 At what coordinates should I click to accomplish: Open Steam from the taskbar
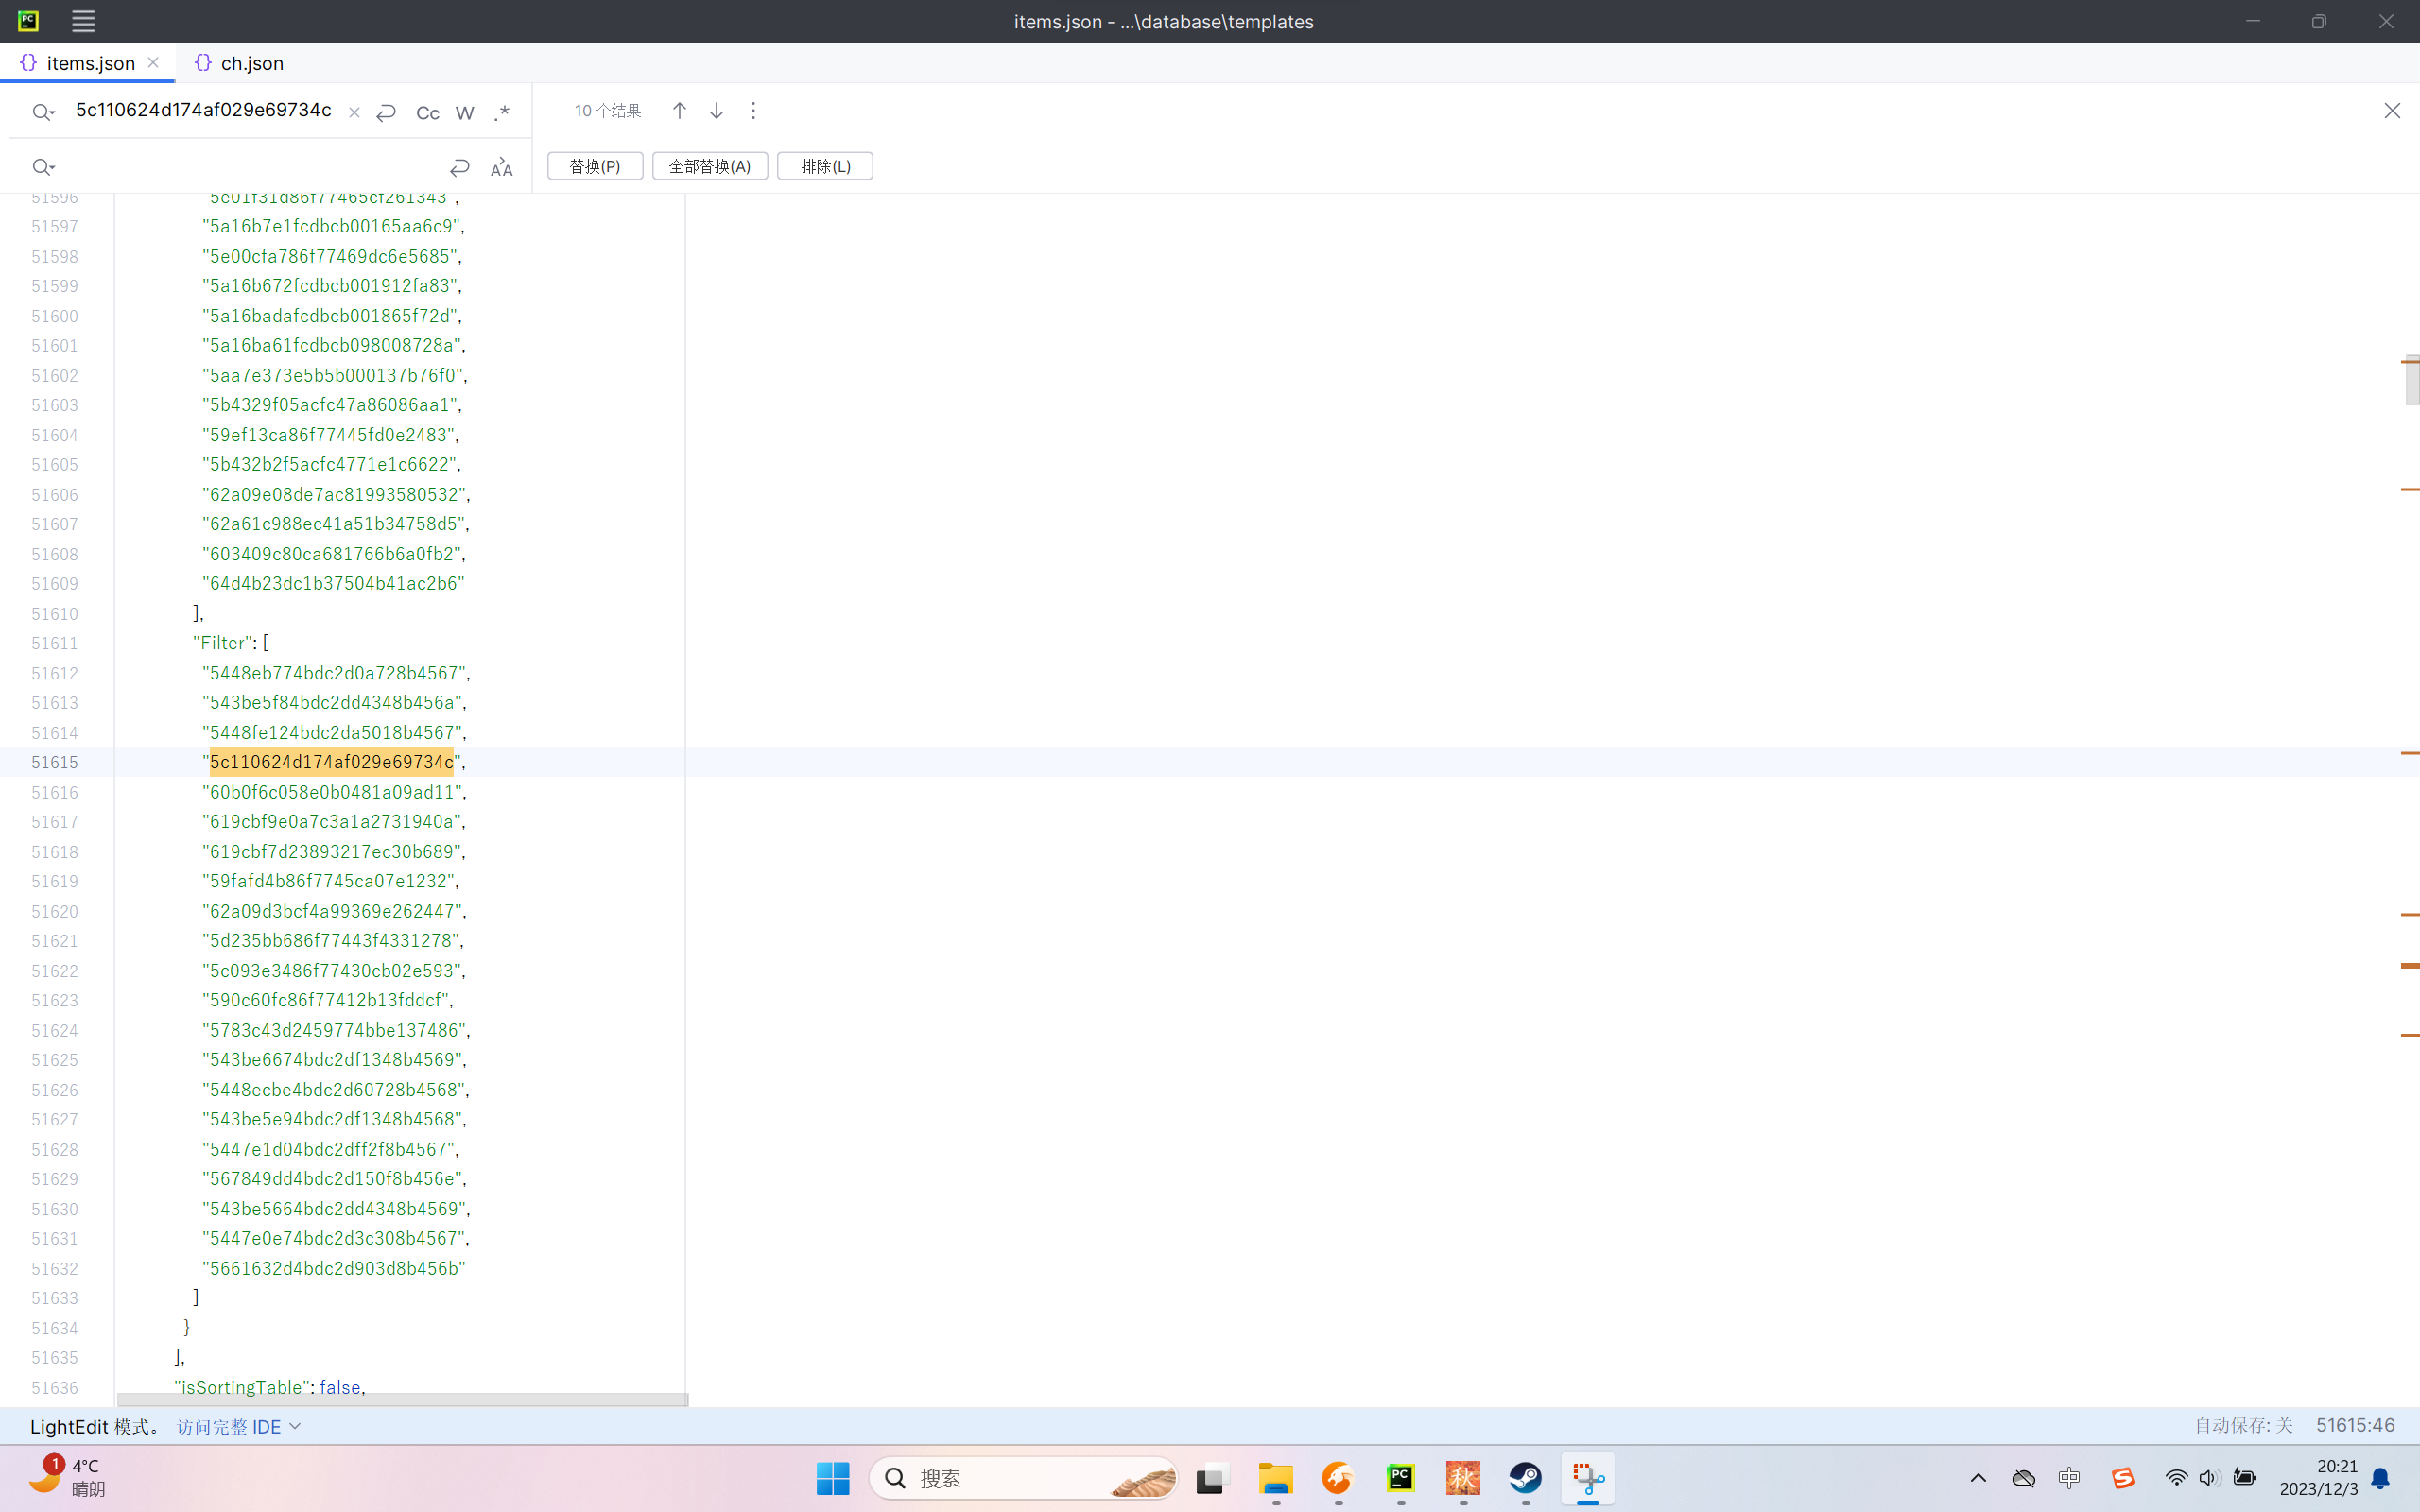tap(1525, 1478)
